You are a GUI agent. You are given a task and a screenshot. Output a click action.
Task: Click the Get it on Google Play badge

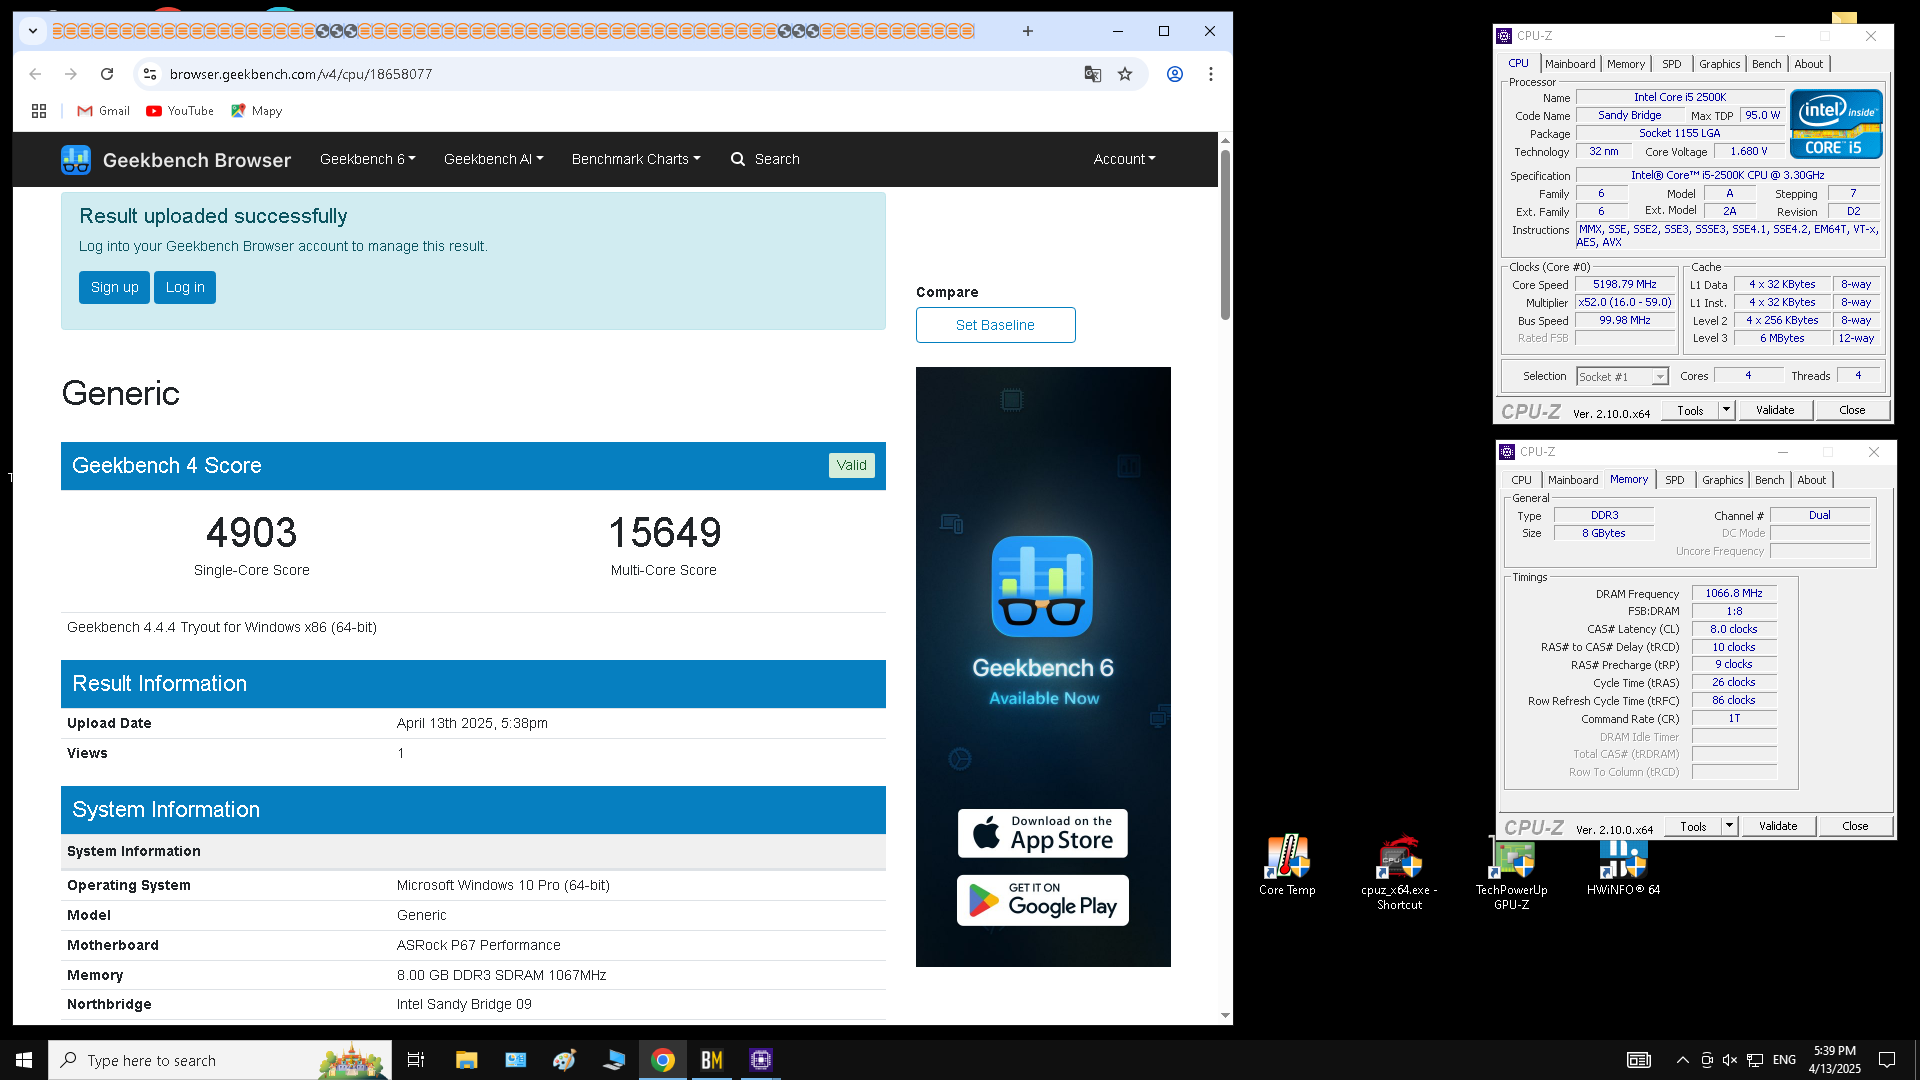1043,900
